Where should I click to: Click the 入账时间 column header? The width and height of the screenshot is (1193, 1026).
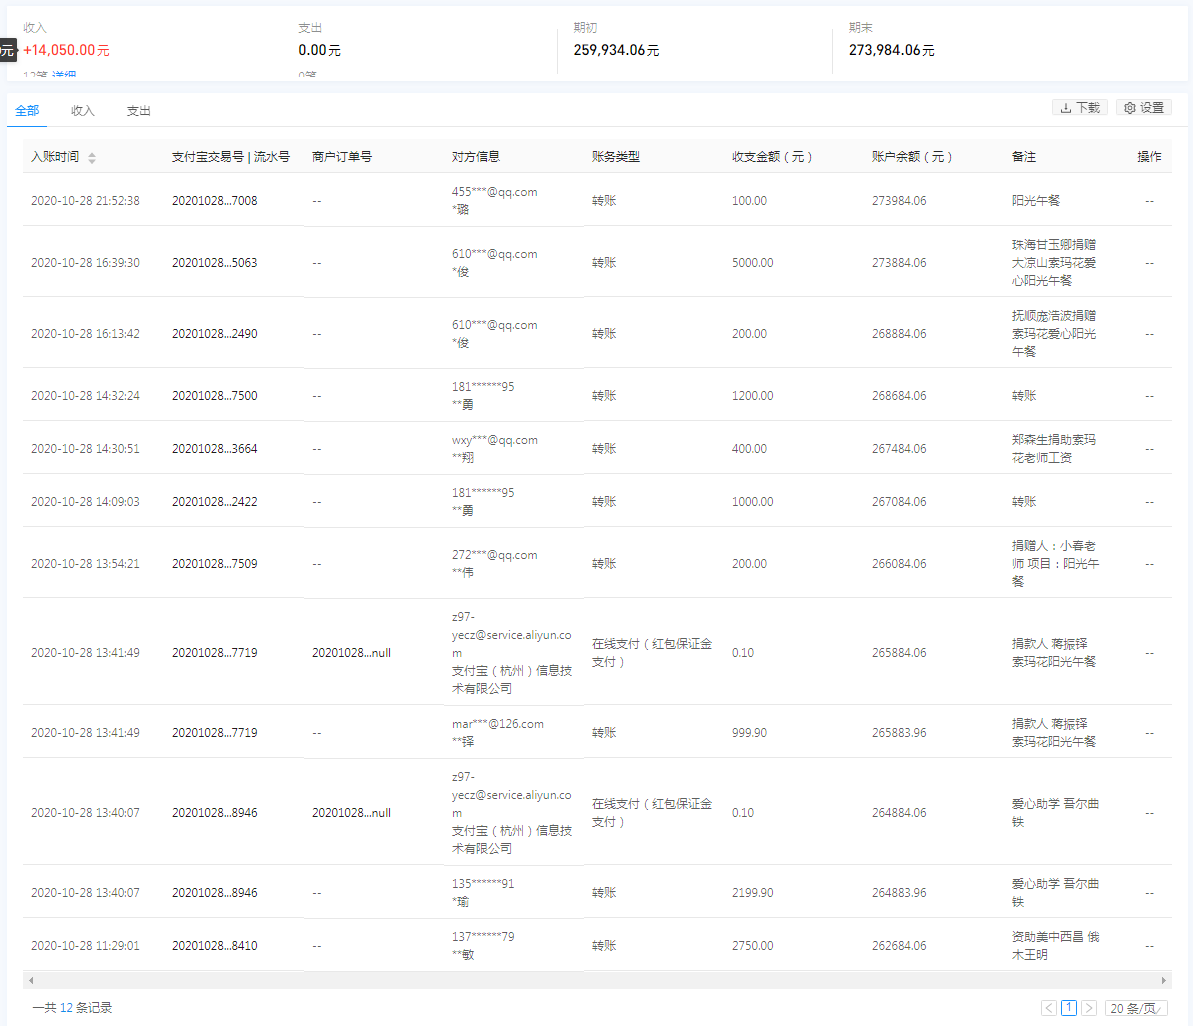pos(55,157)
